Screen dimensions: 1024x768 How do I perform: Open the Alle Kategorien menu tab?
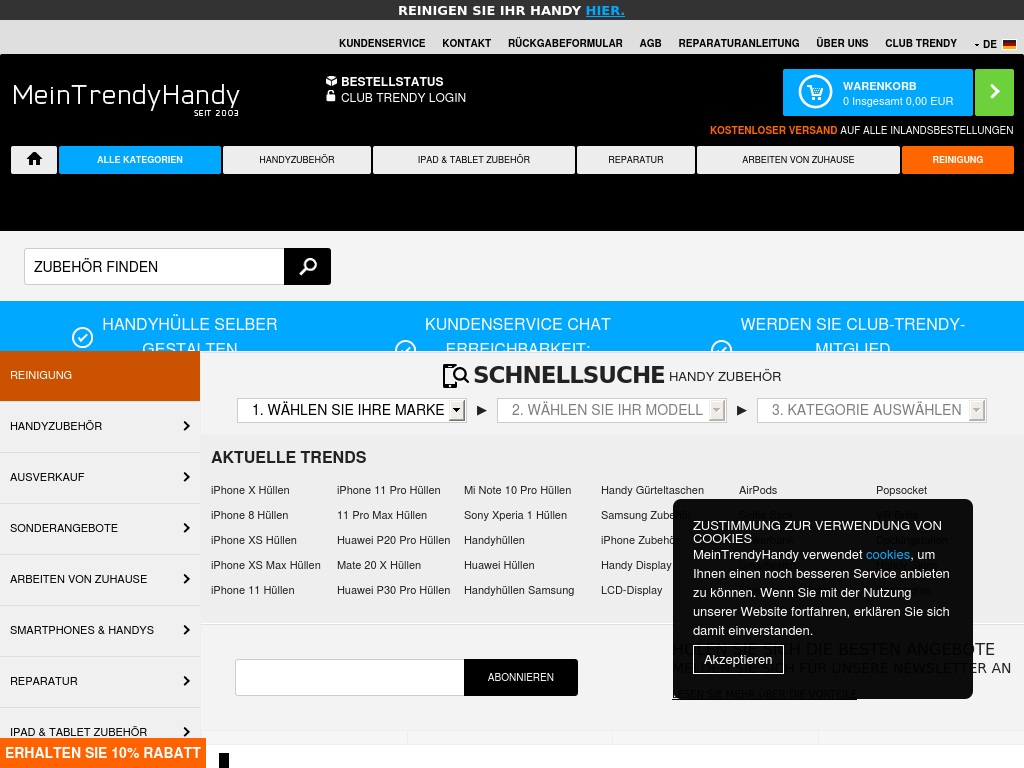(140, 160)
